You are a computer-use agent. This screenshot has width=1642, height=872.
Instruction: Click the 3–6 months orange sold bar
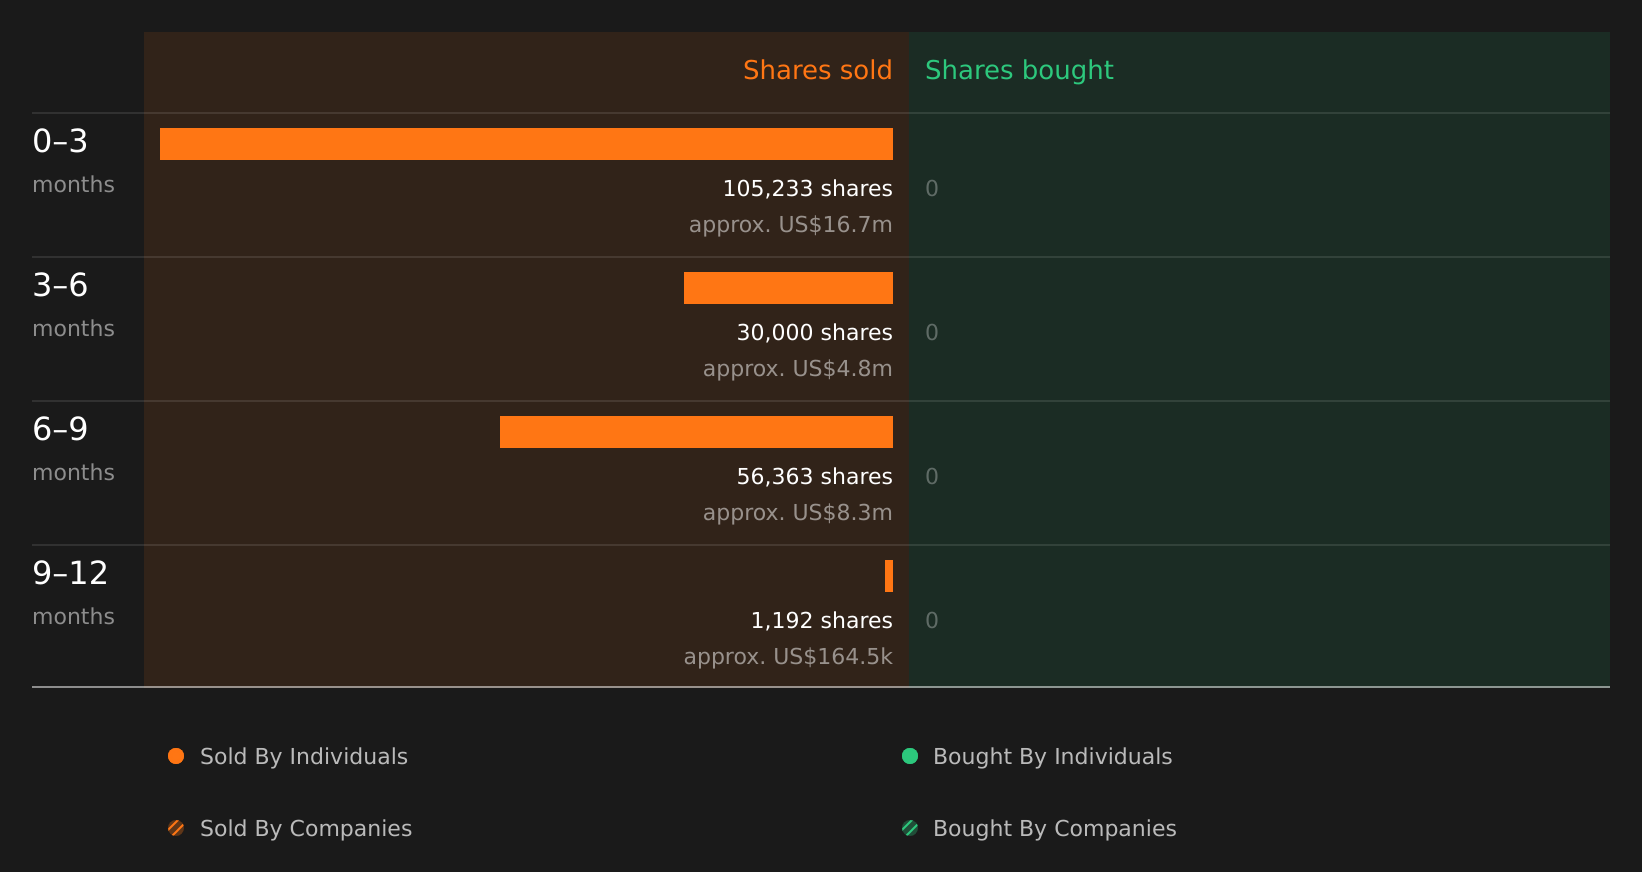click(x=788, y=288)
